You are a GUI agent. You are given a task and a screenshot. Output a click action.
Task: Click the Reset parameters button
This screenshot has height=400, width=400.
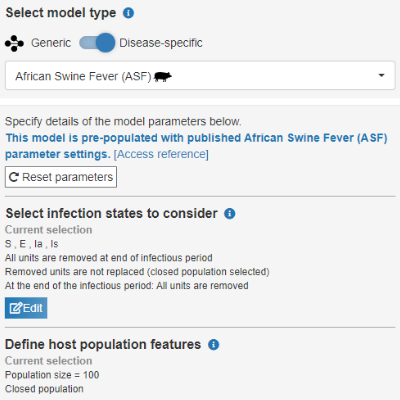(61, 177)
